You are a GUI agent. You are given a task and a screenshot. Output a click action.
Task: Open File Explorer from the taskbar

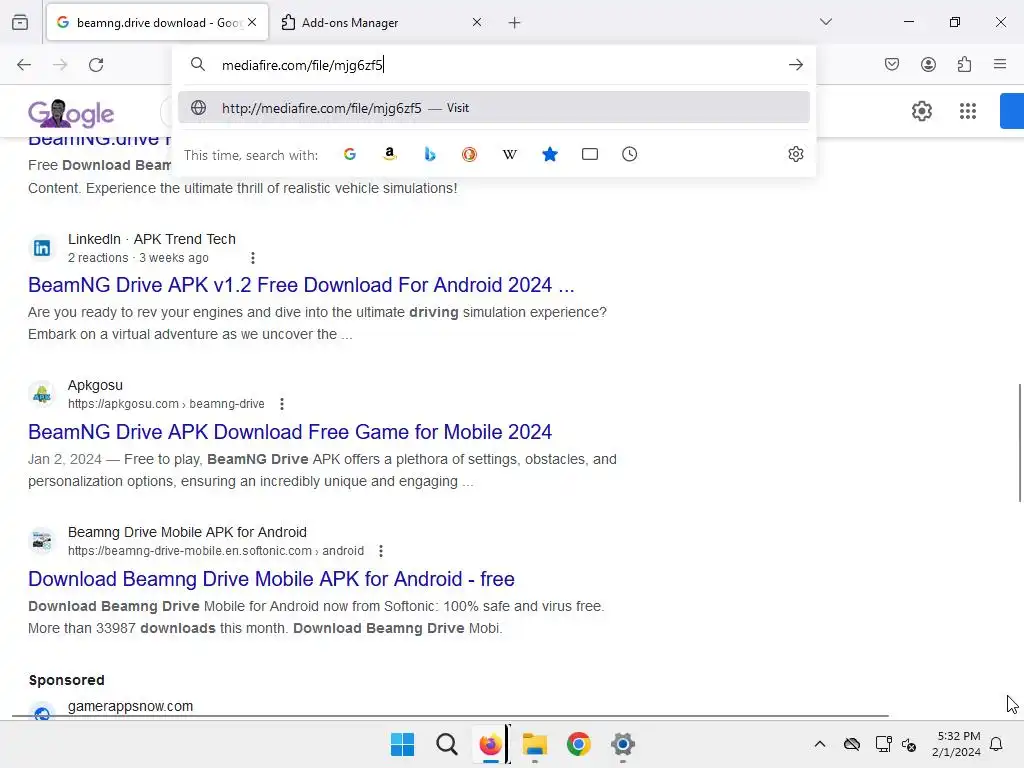point(535,744)
